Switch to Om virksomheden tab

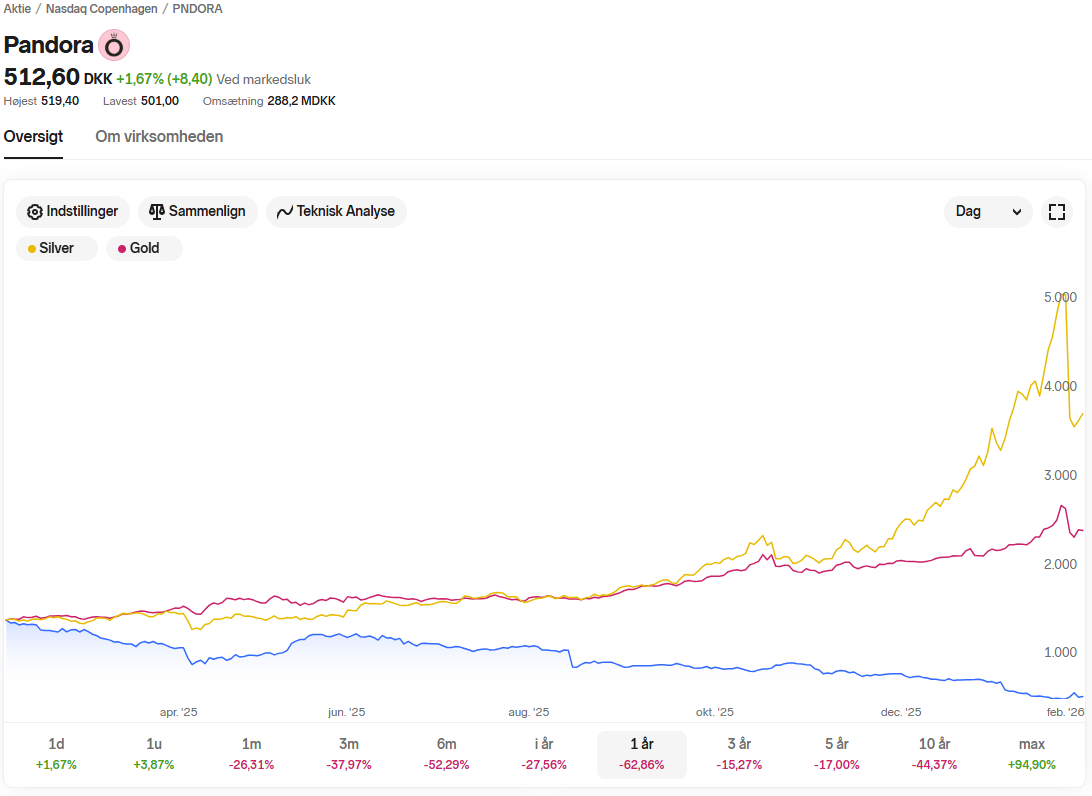coord(159,136)
